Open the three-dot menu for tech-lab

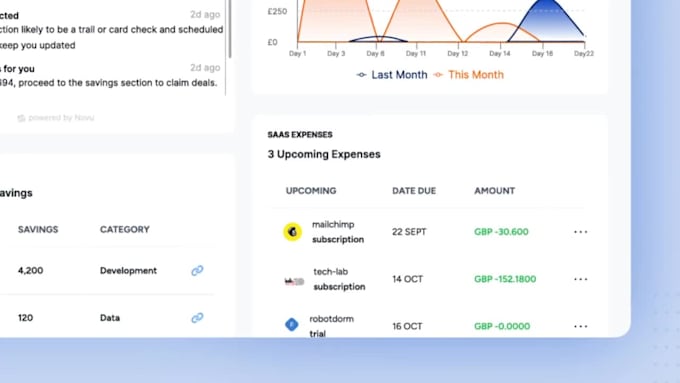click(x=581, y=279)
